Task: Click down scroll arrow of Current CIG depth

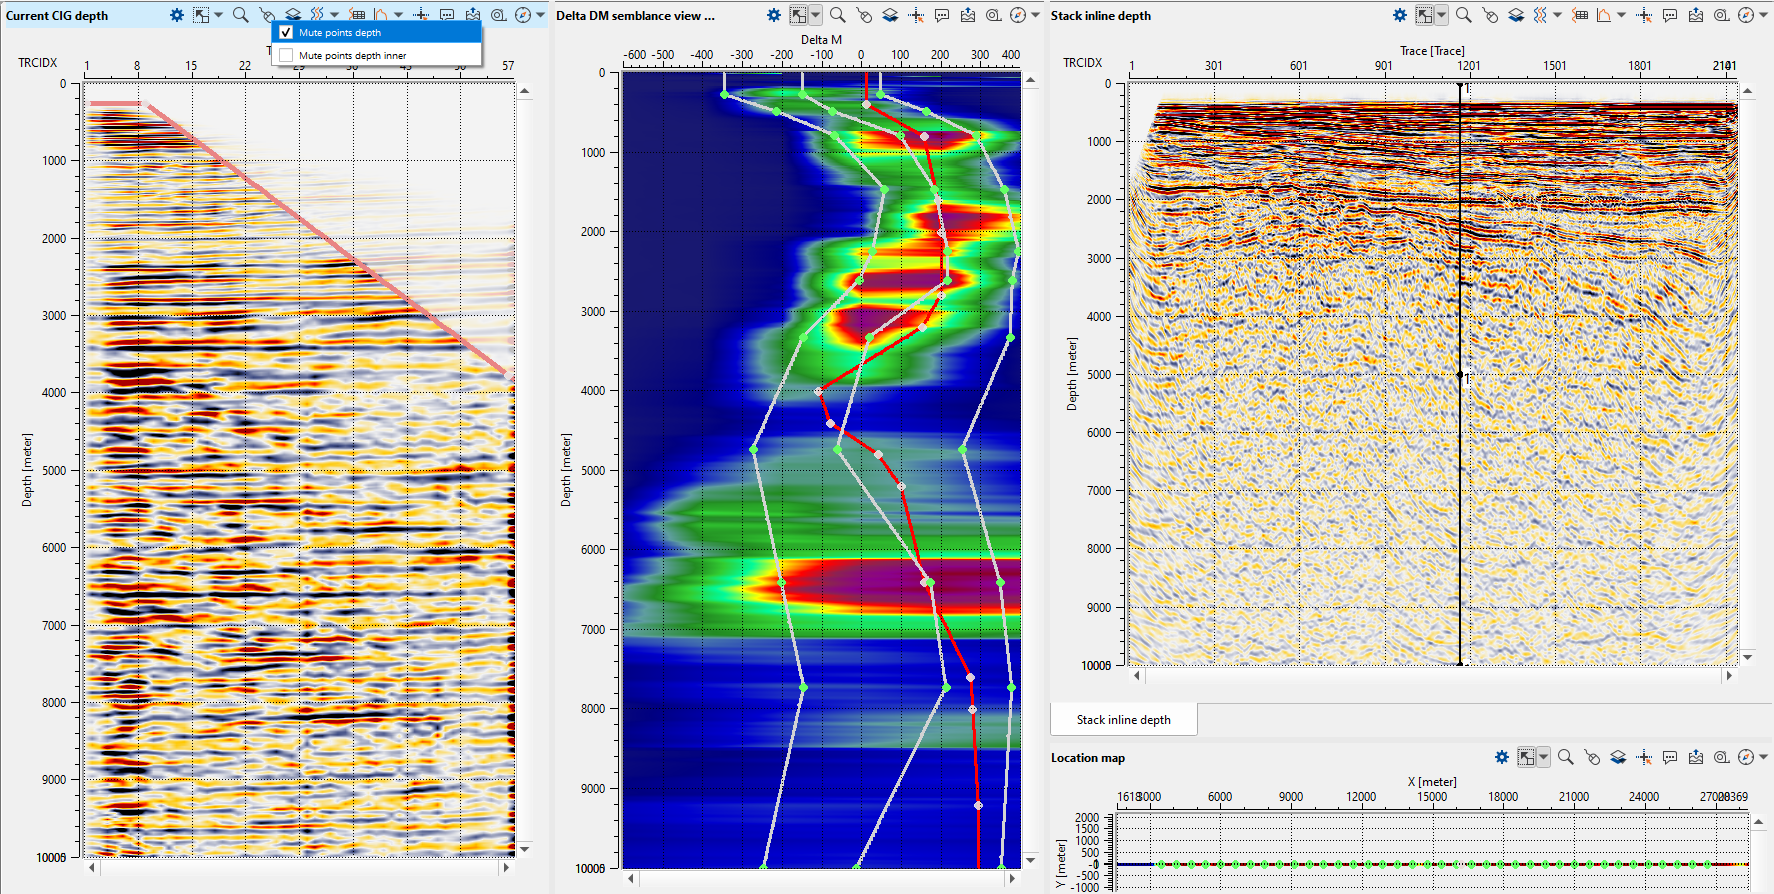Action: [524, 849]
